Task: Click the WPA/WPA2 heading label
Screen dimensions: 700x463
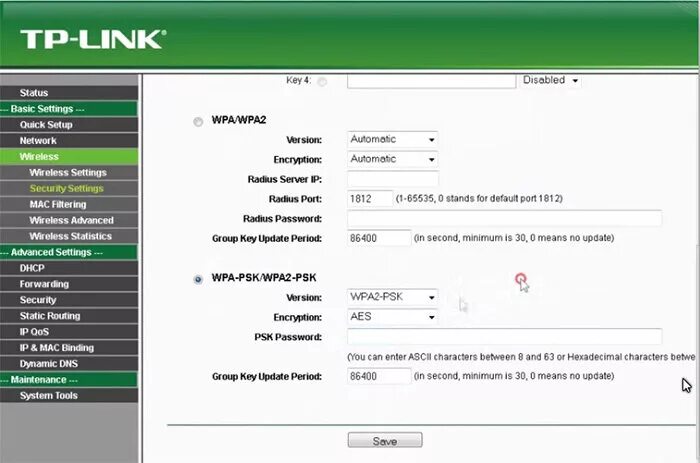Action: [239, 120]
